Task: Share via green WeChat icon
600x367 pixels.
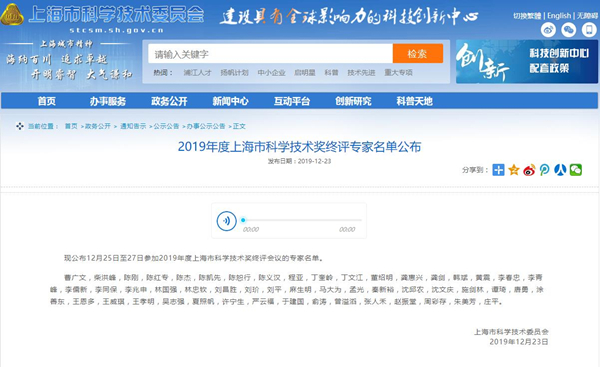Action: click(x=576, y=170)
